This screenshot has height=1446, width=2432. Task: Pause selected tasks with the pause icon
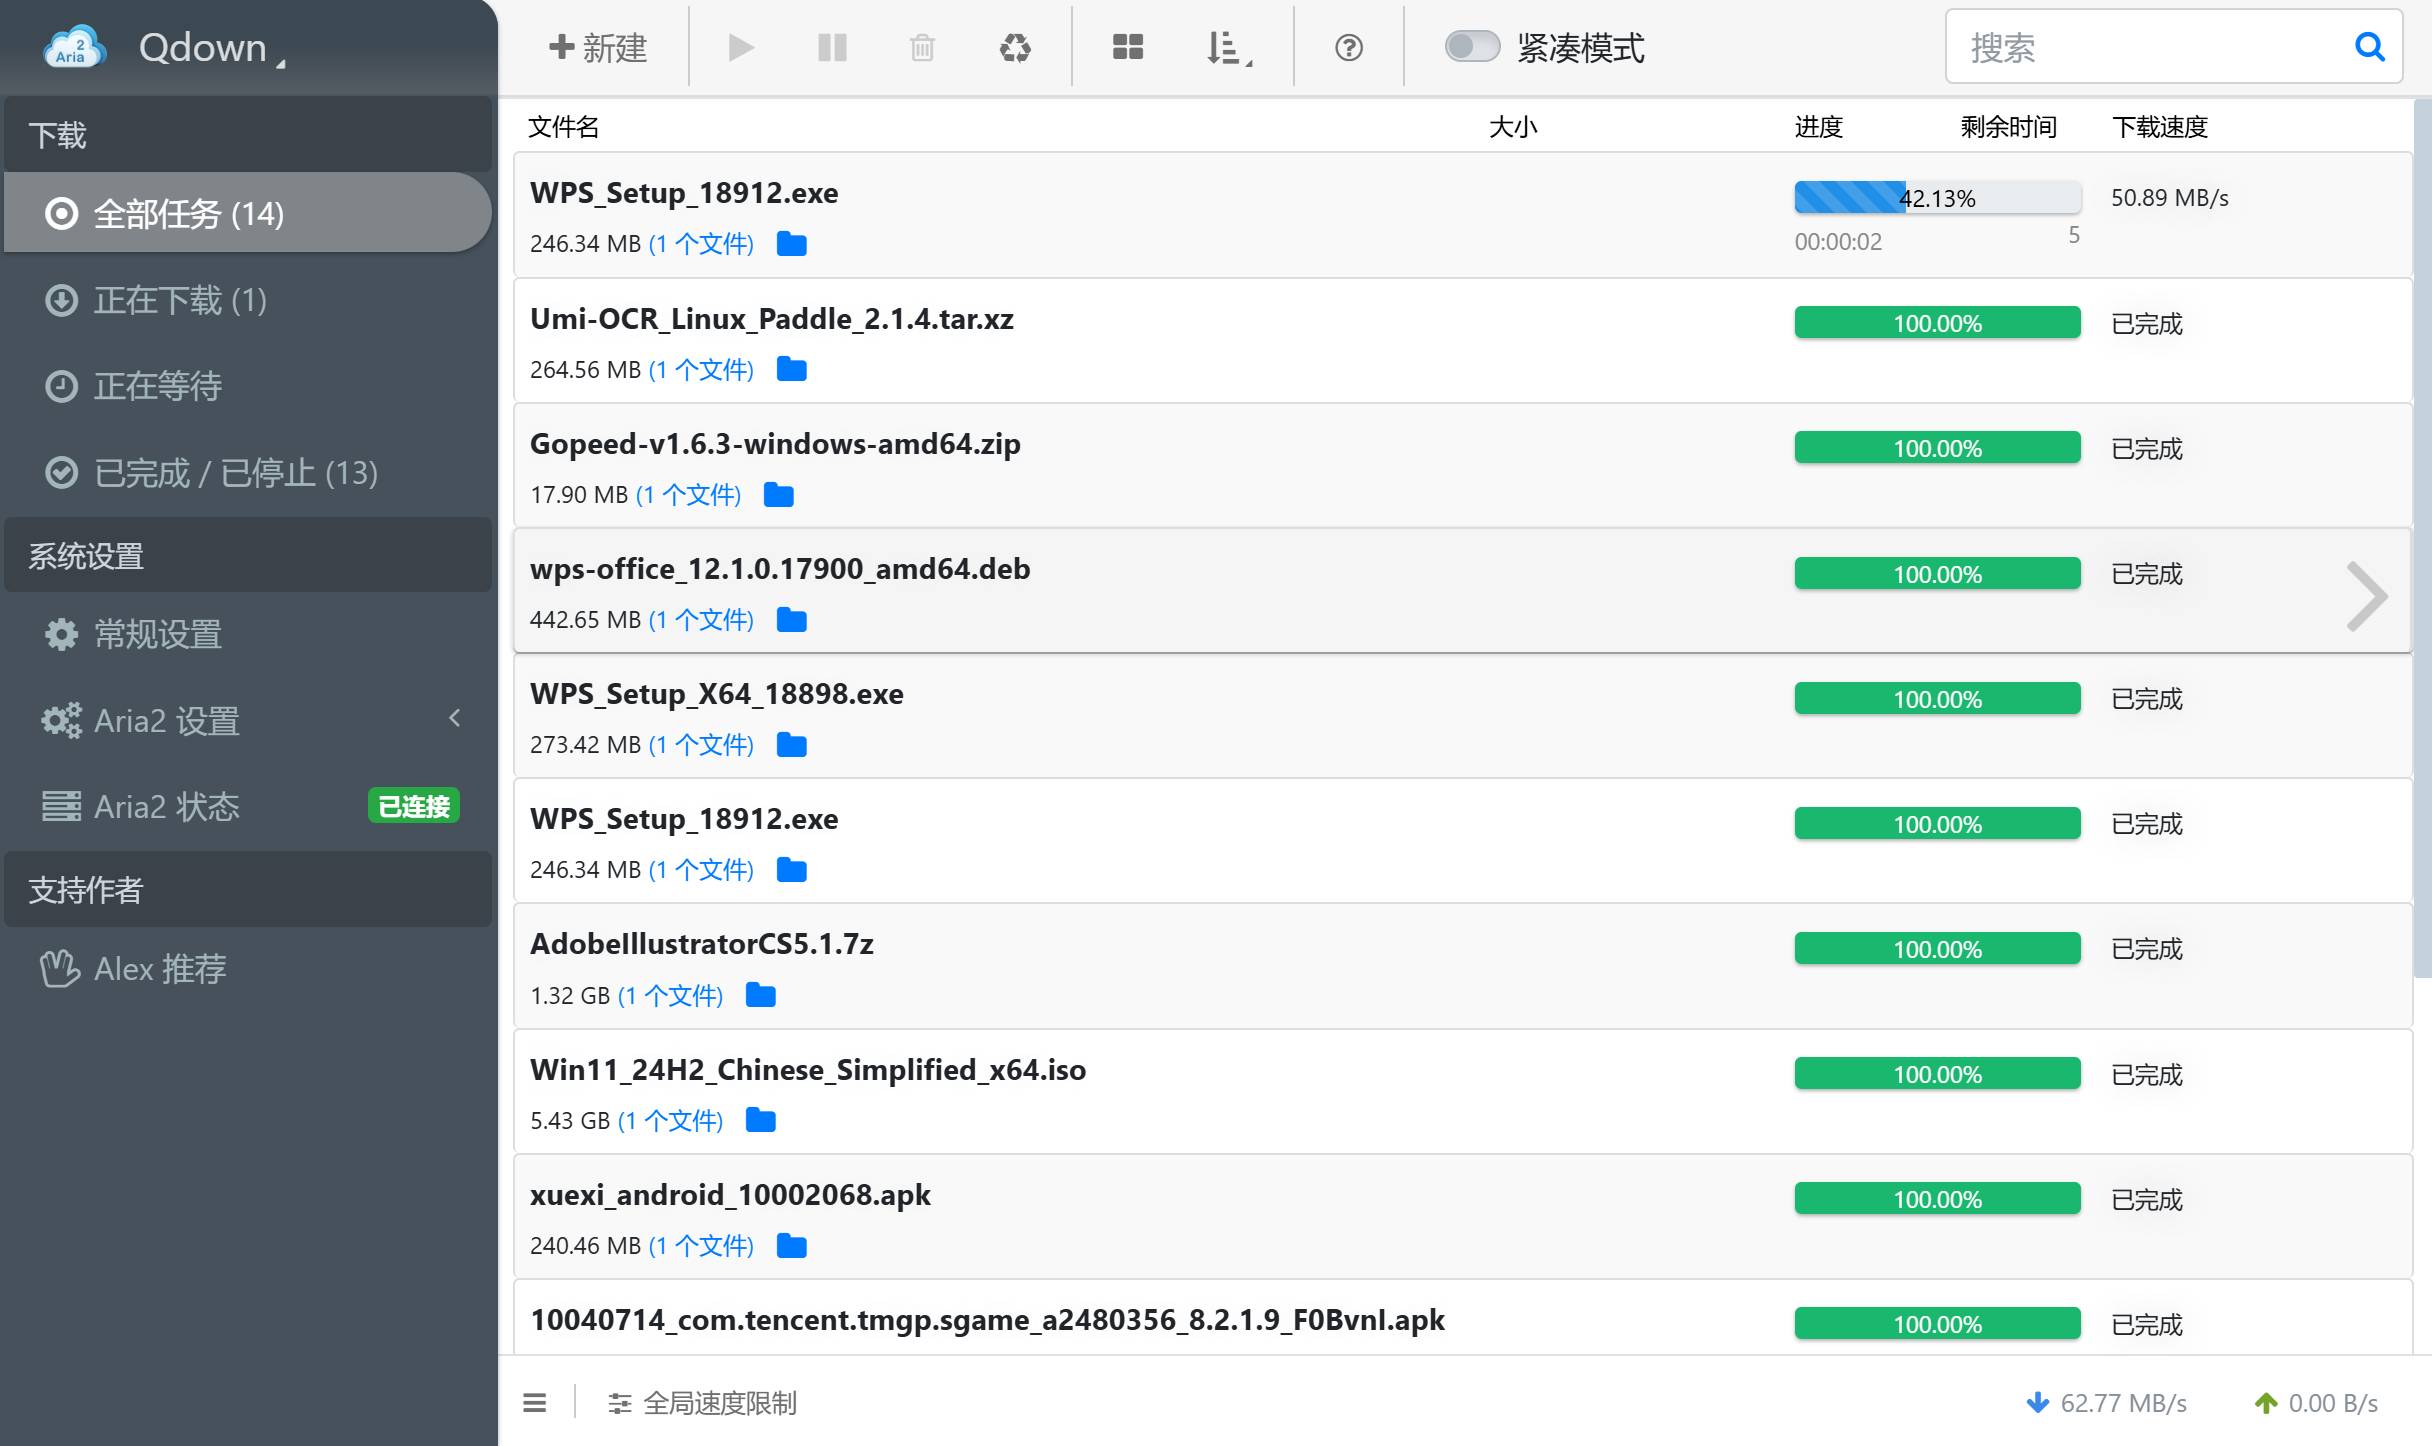832,47
